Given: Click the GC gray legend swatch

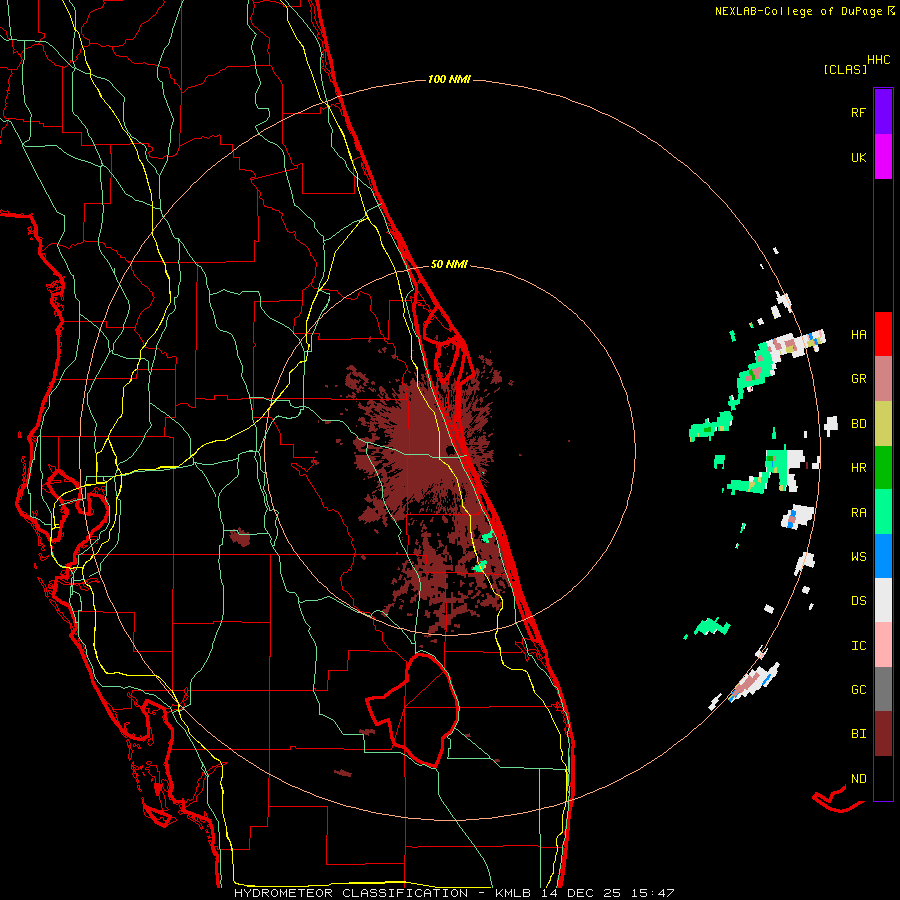Looking at the screenshot, I should click(883, 689).
